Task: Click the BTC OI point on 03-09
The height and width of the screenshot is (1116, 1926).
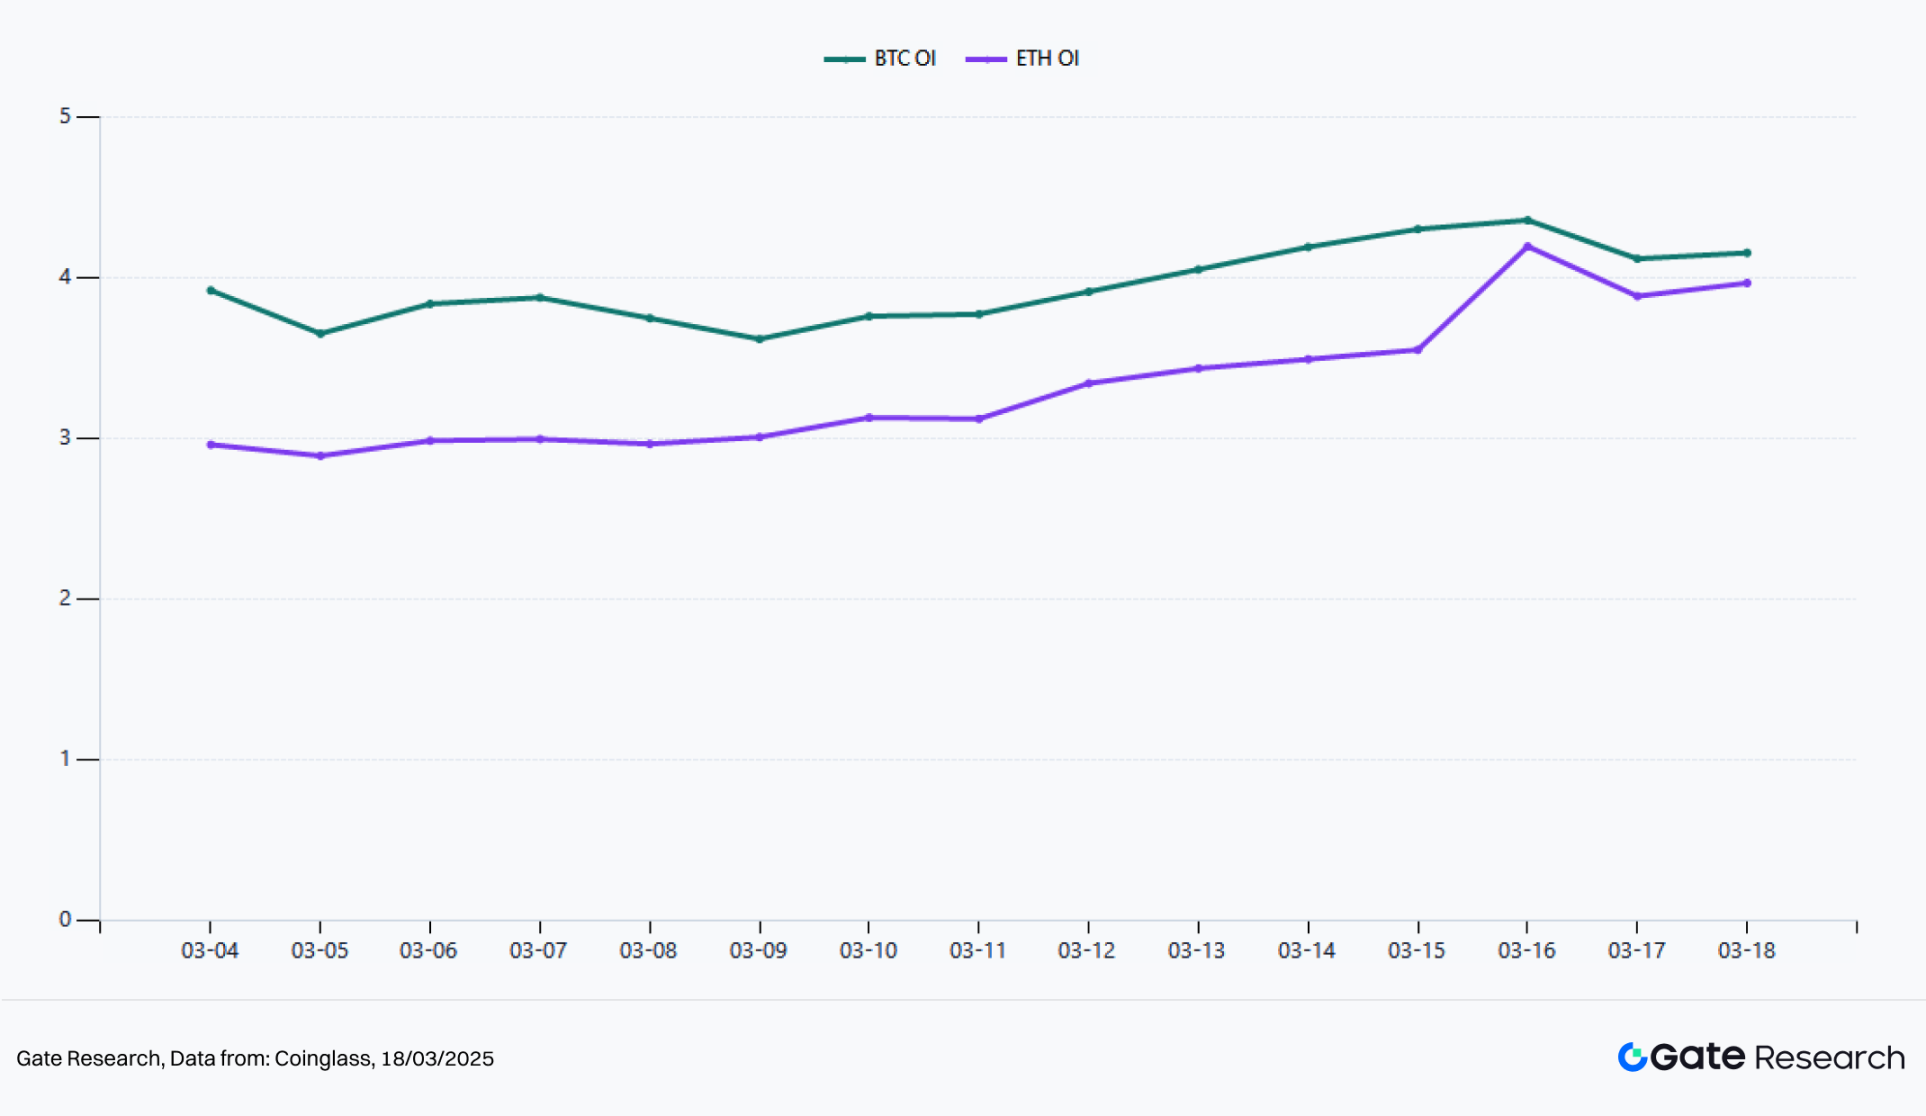Action: coord(759,339)
